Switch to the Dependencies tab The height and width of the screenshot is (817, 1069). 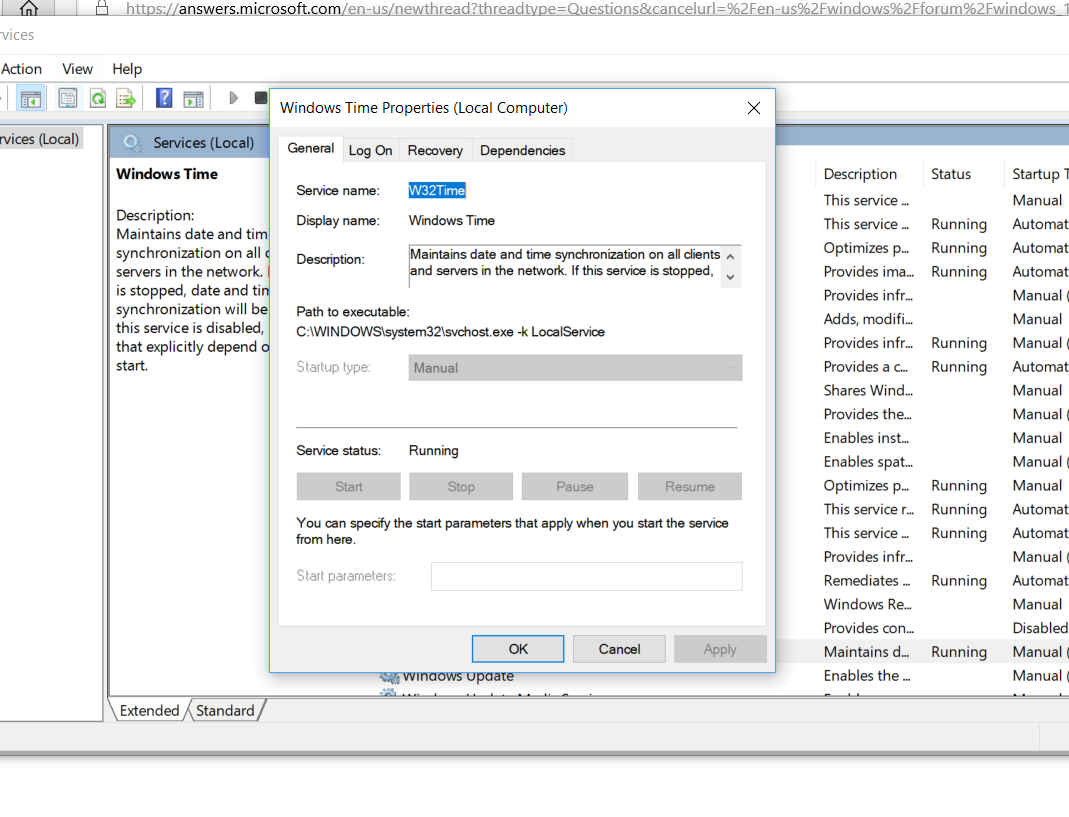(522, 151)
